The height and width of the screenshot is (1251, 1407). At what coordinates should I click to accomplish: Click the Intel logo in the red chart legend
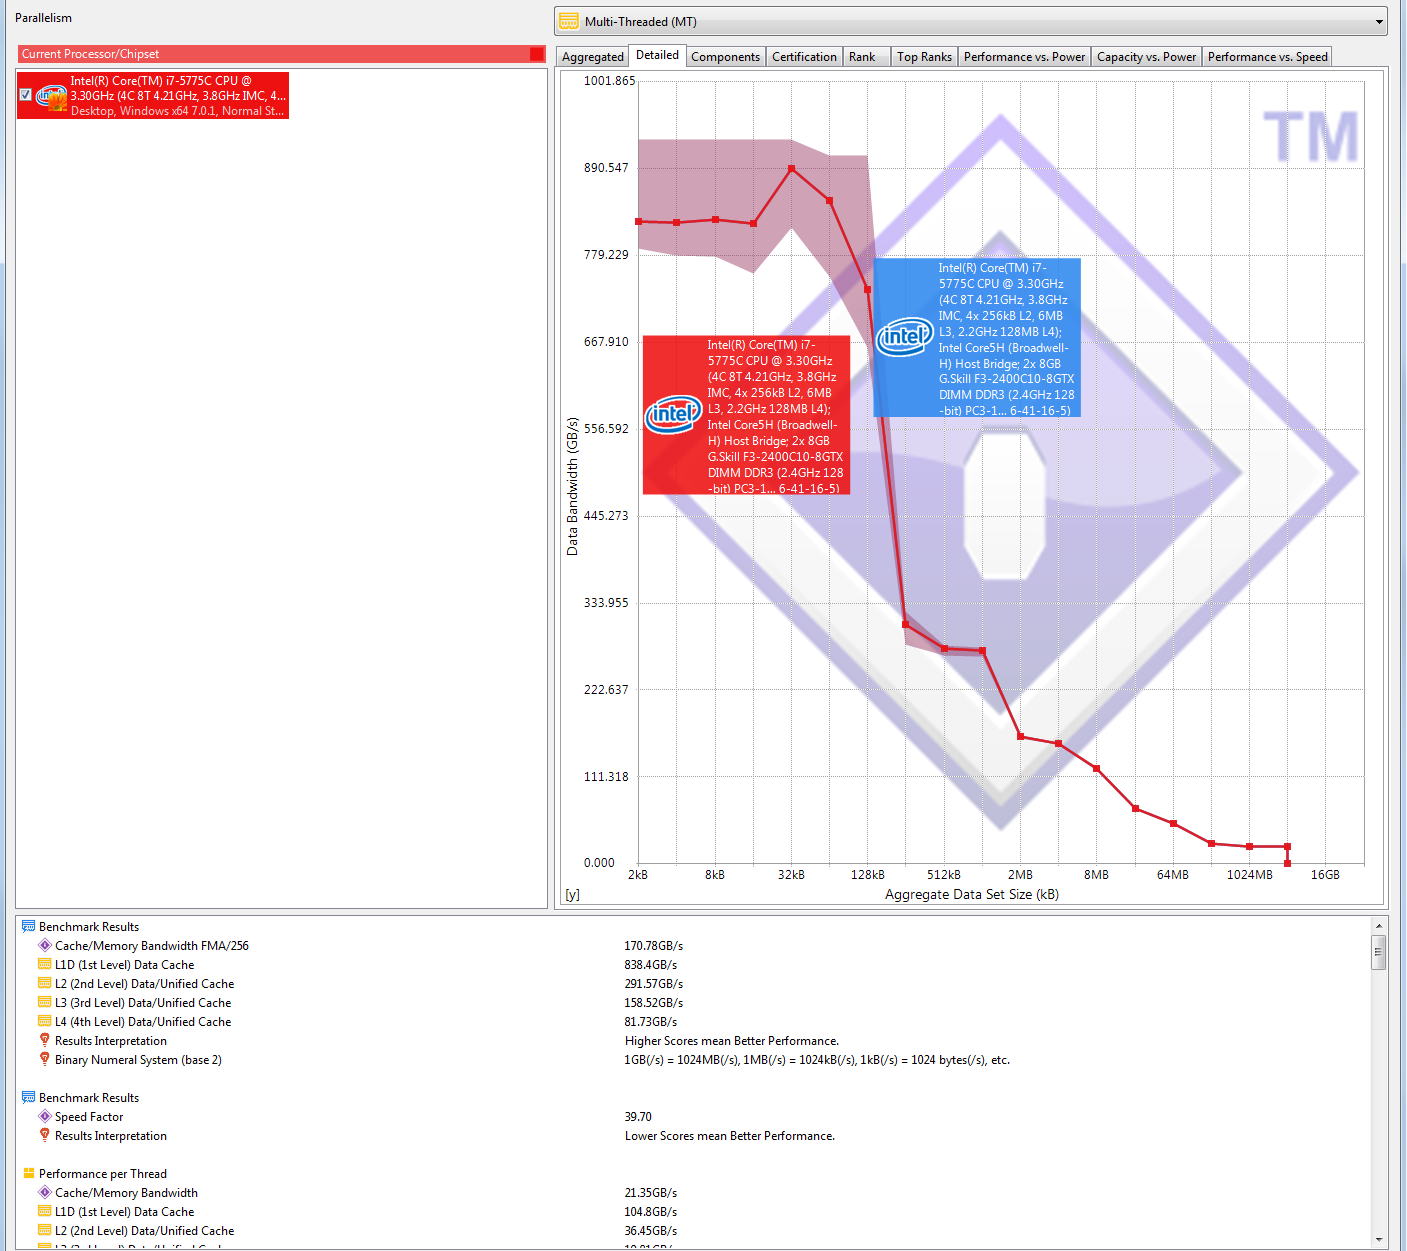coord(673,414)
